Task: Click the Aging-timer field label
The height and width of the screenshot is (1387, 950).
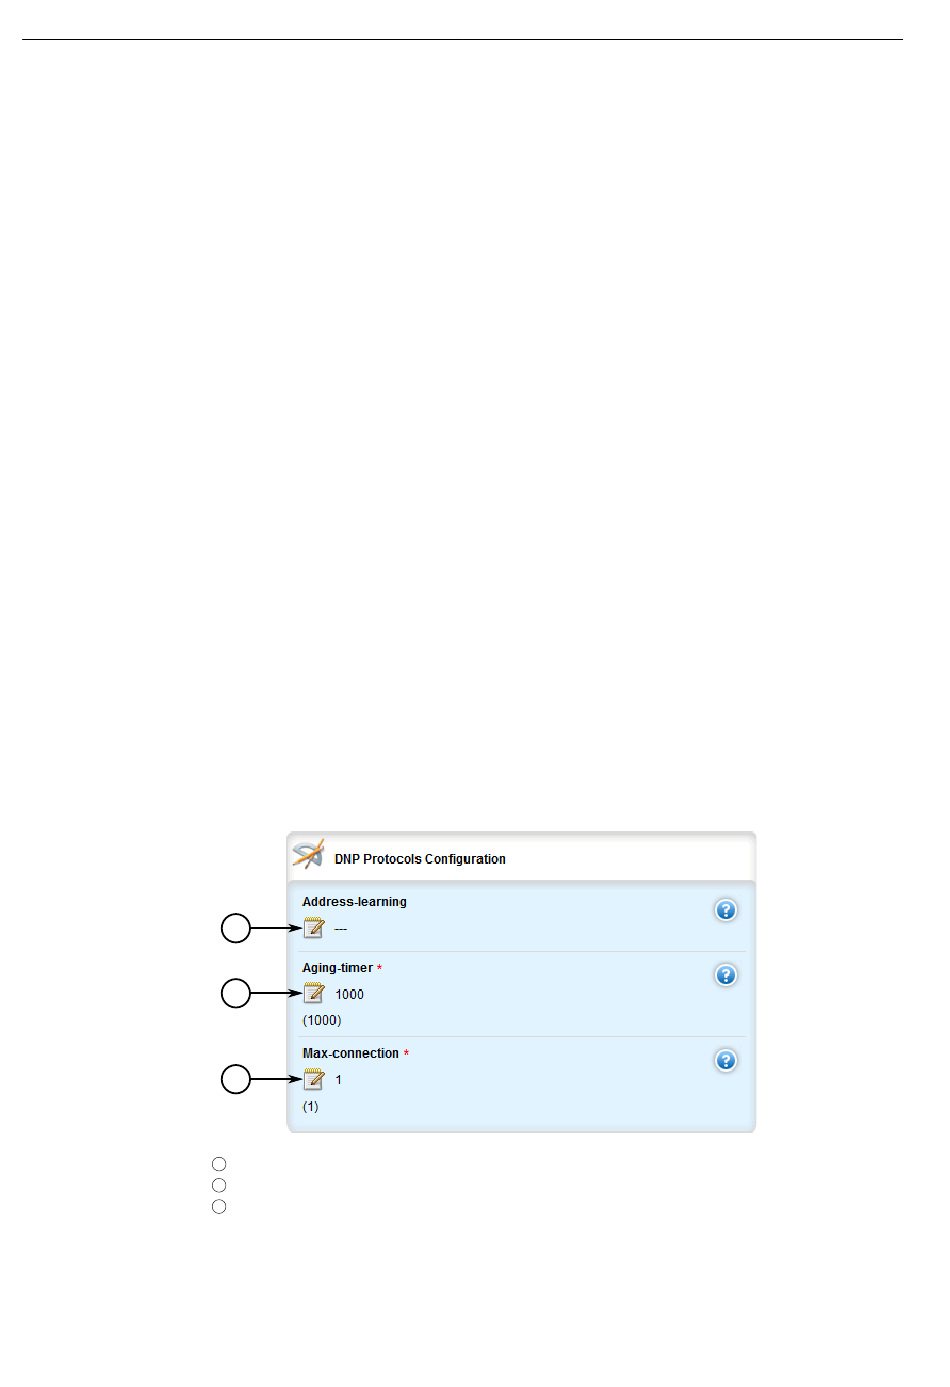Action: [338, 968]
